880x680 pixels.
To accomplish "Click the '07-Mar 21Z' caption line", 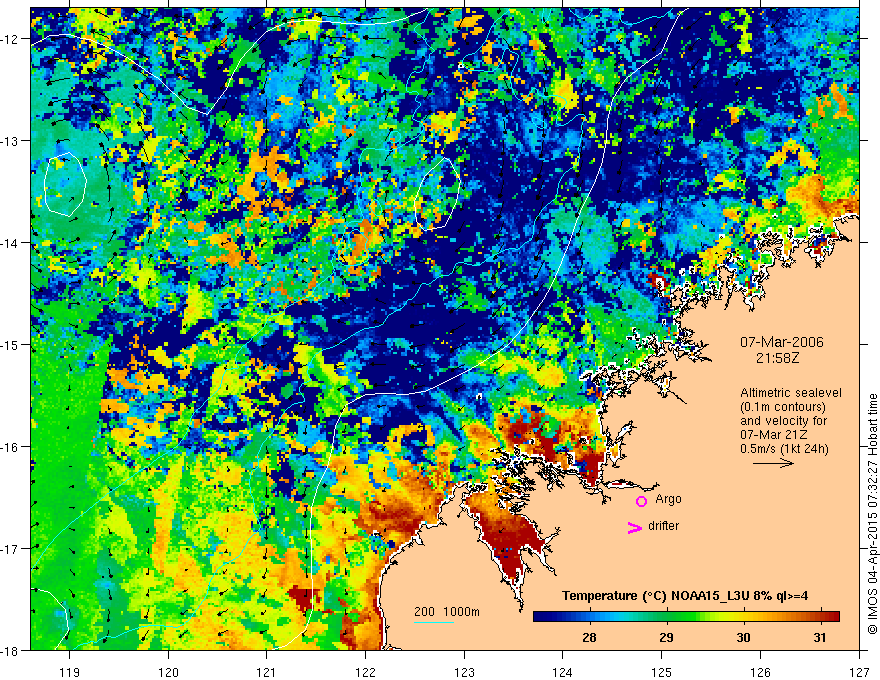I will [772, 435].
